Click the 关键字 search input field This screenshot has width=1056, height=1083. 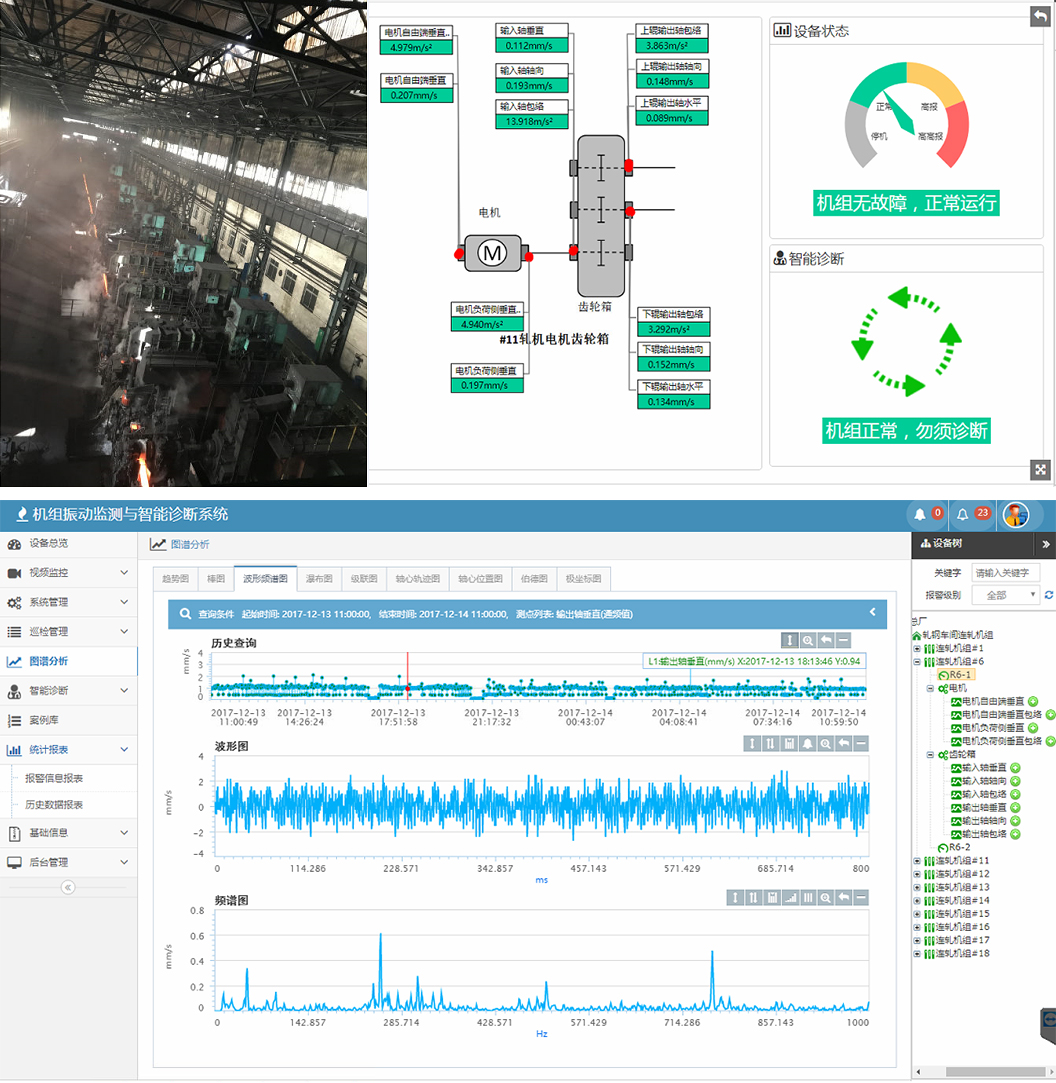[1006, 573]
